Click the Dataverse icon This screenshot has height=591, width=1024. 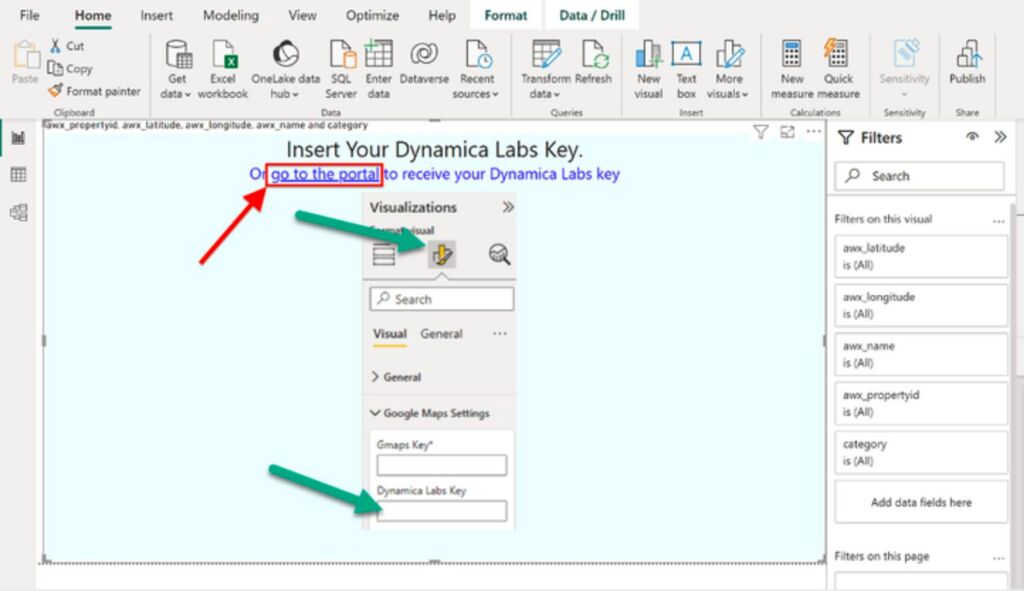click(424, 56)
